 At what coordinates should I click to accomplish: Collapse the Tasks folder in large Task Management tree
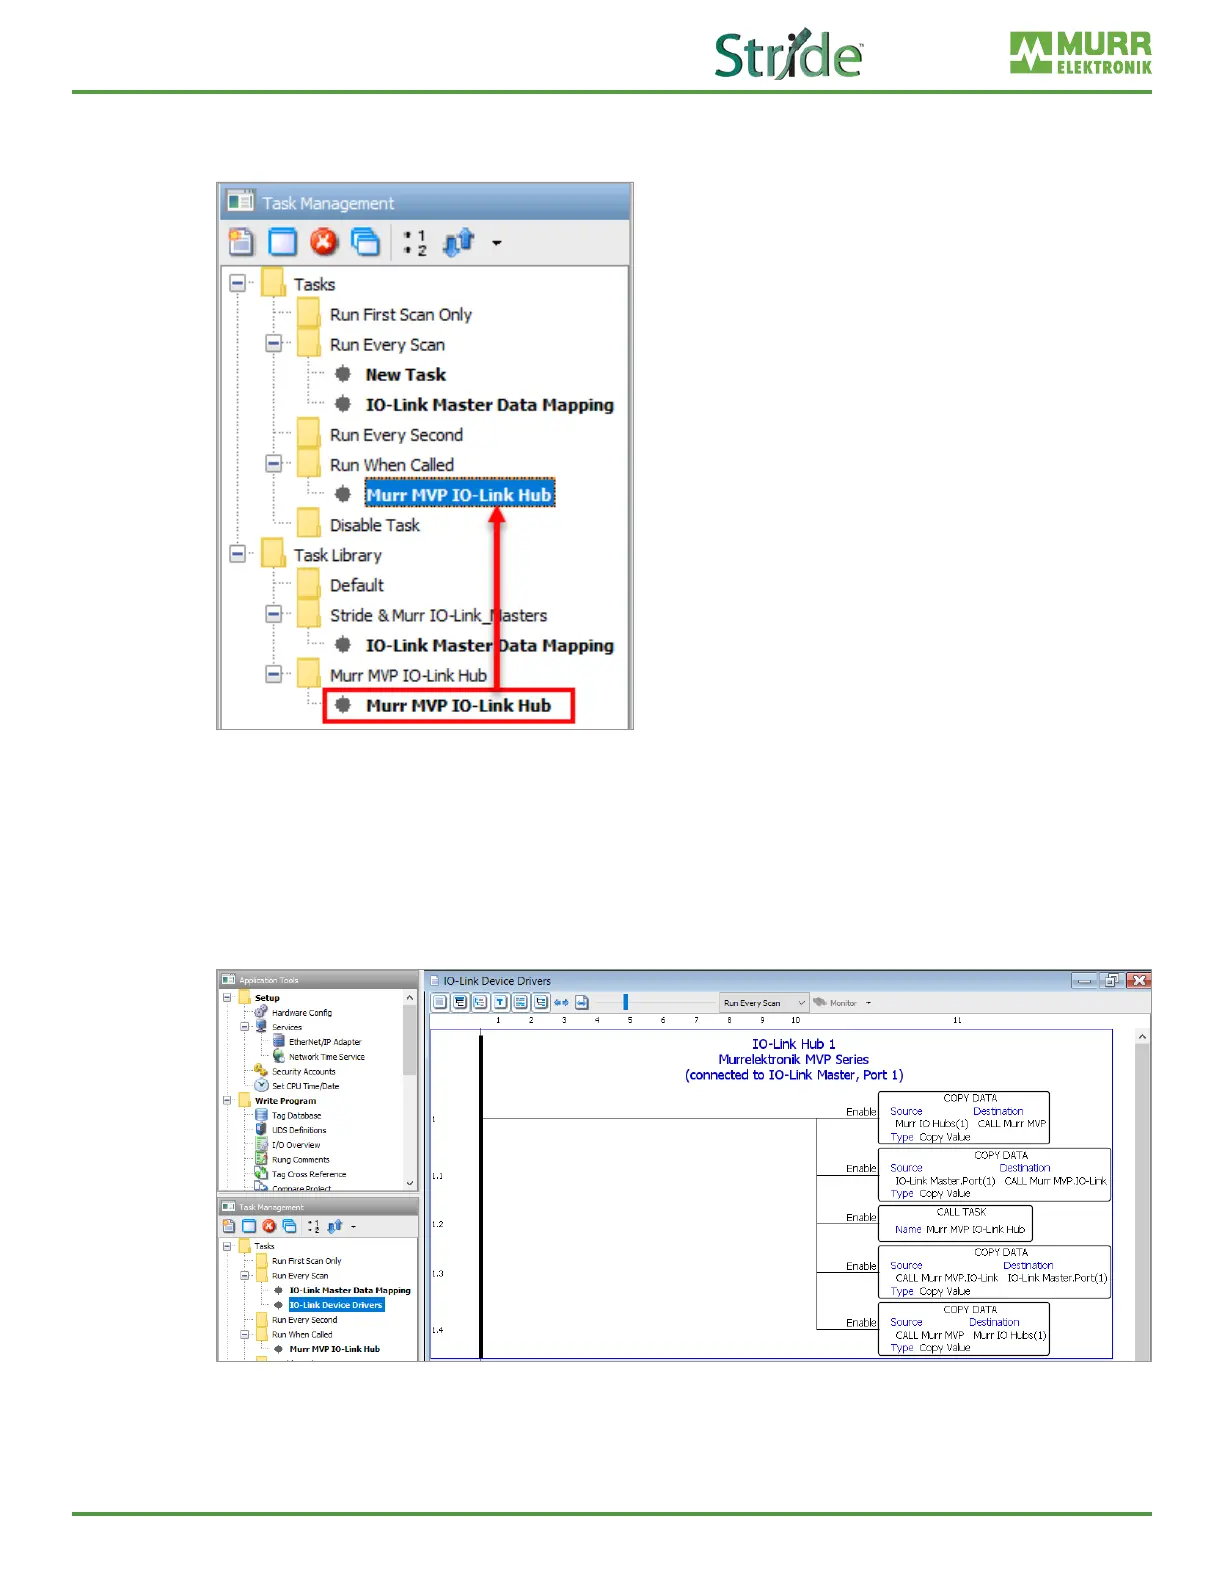[238, 284]
